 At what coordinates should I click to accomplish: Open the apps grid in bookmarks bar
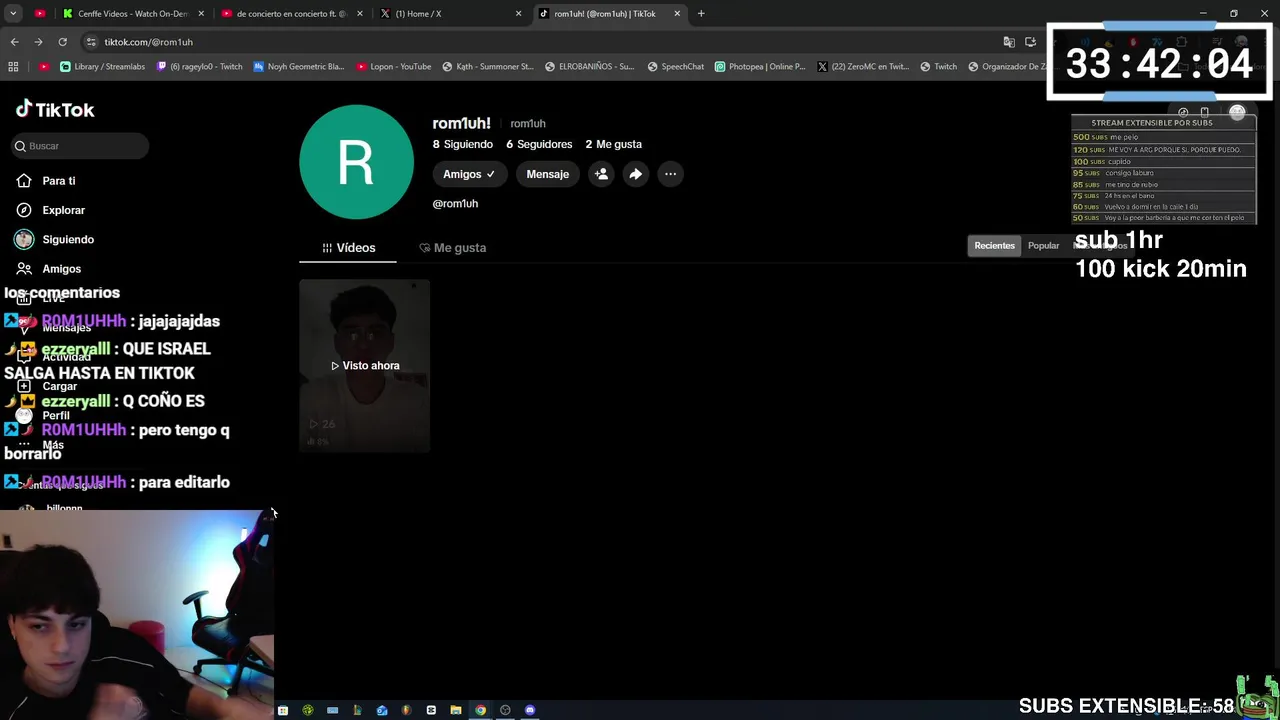[13, 67]
